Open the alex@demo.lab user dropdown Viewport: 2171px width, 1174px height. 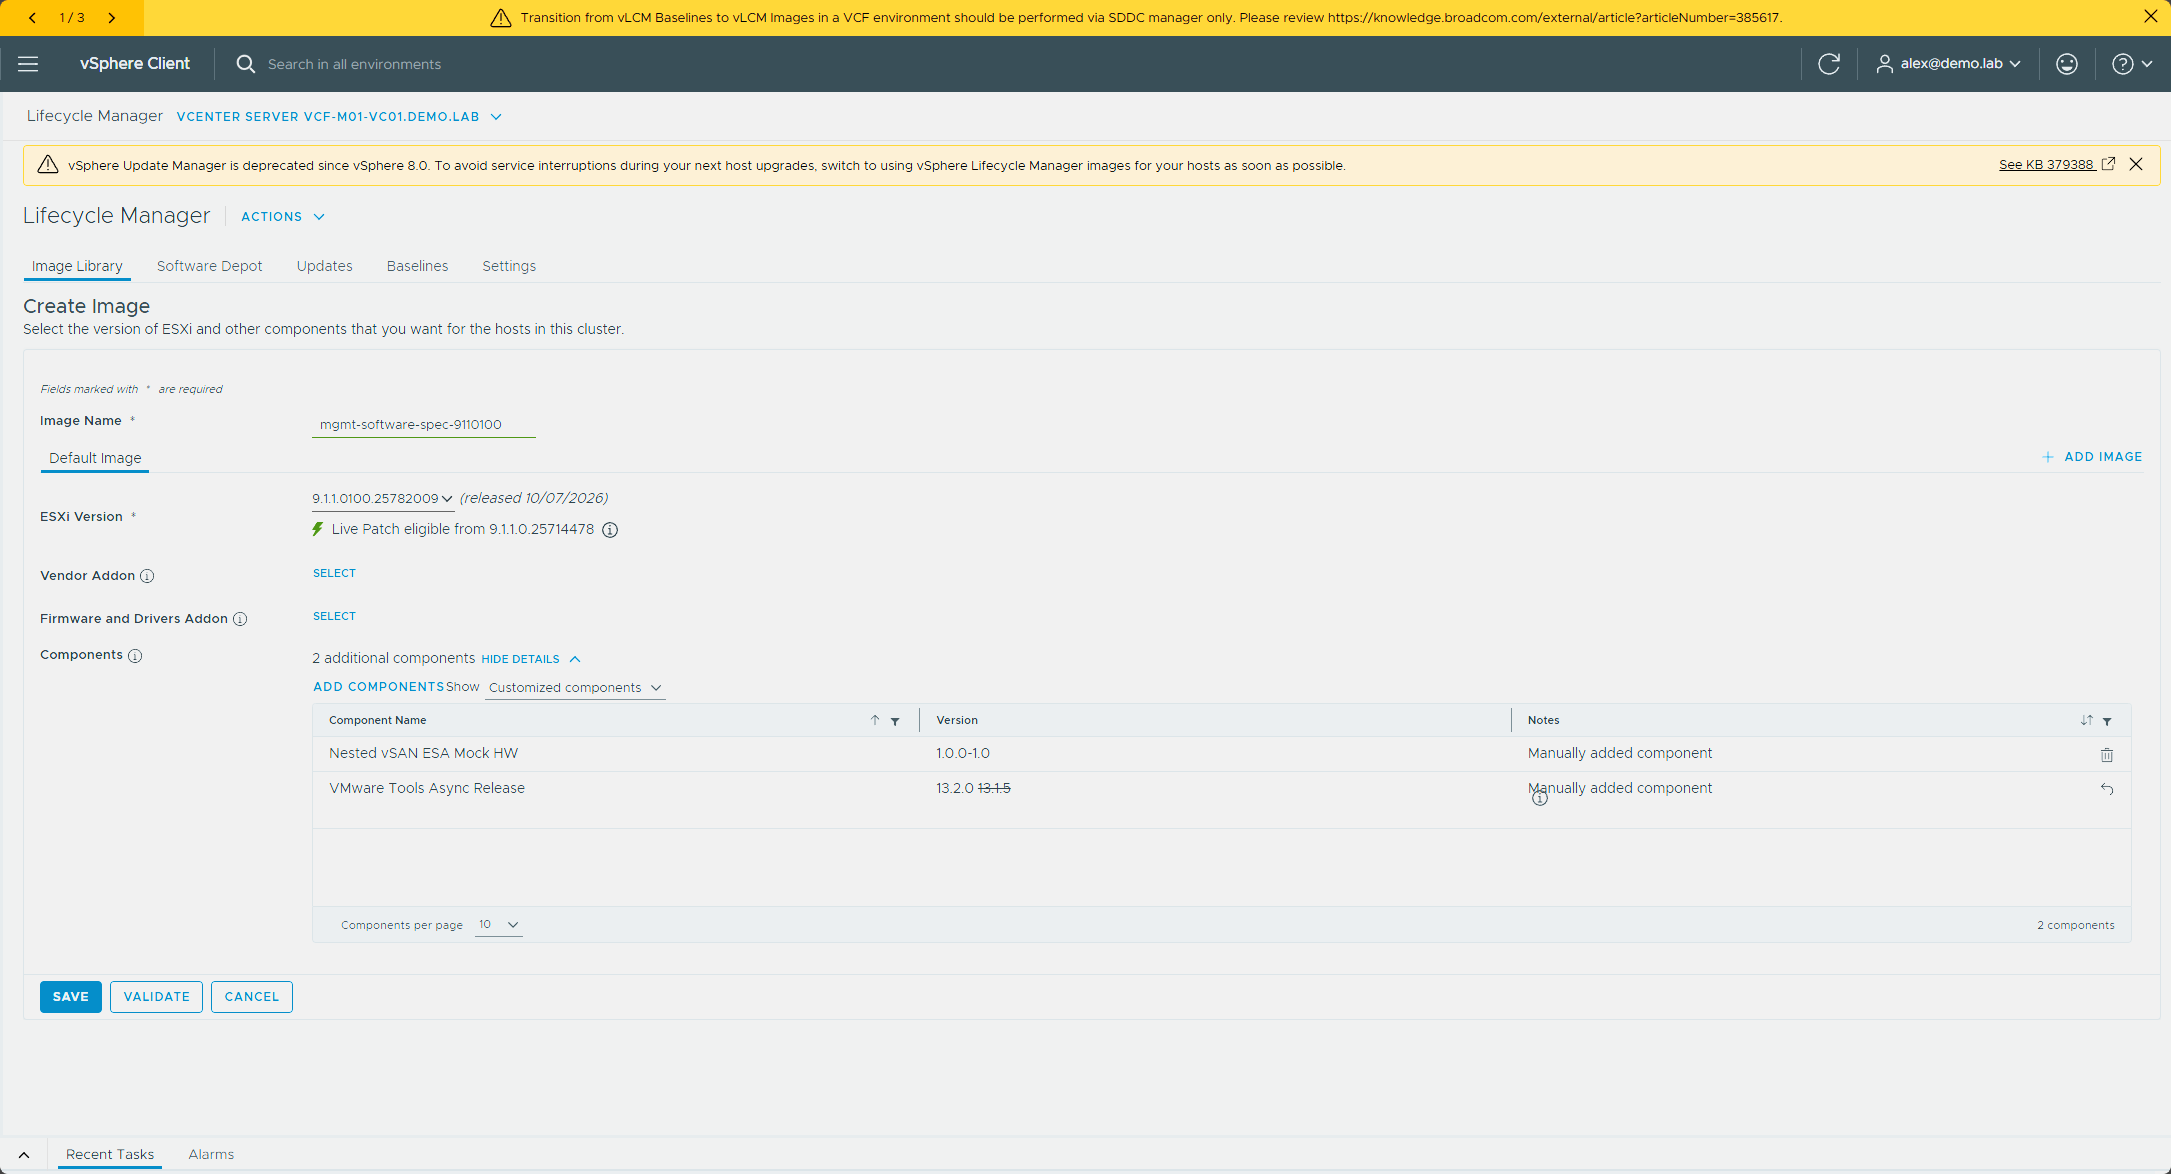point(1948,64)
